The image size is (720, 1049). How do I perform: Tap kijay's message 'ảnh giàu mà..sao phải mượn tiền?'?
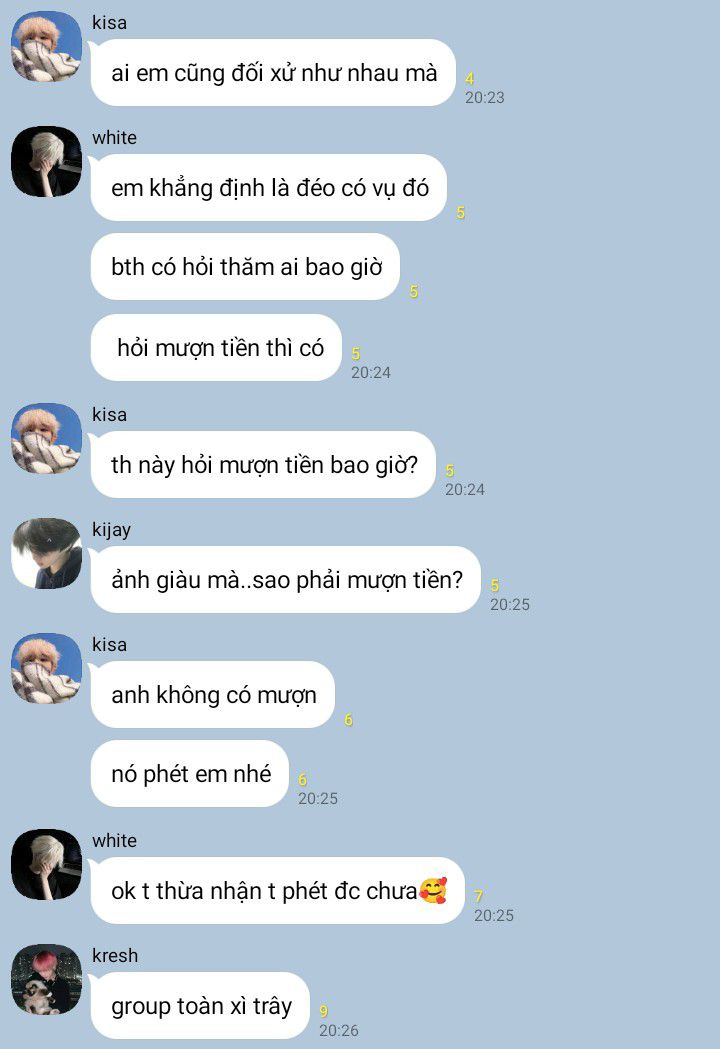[286, 580]
